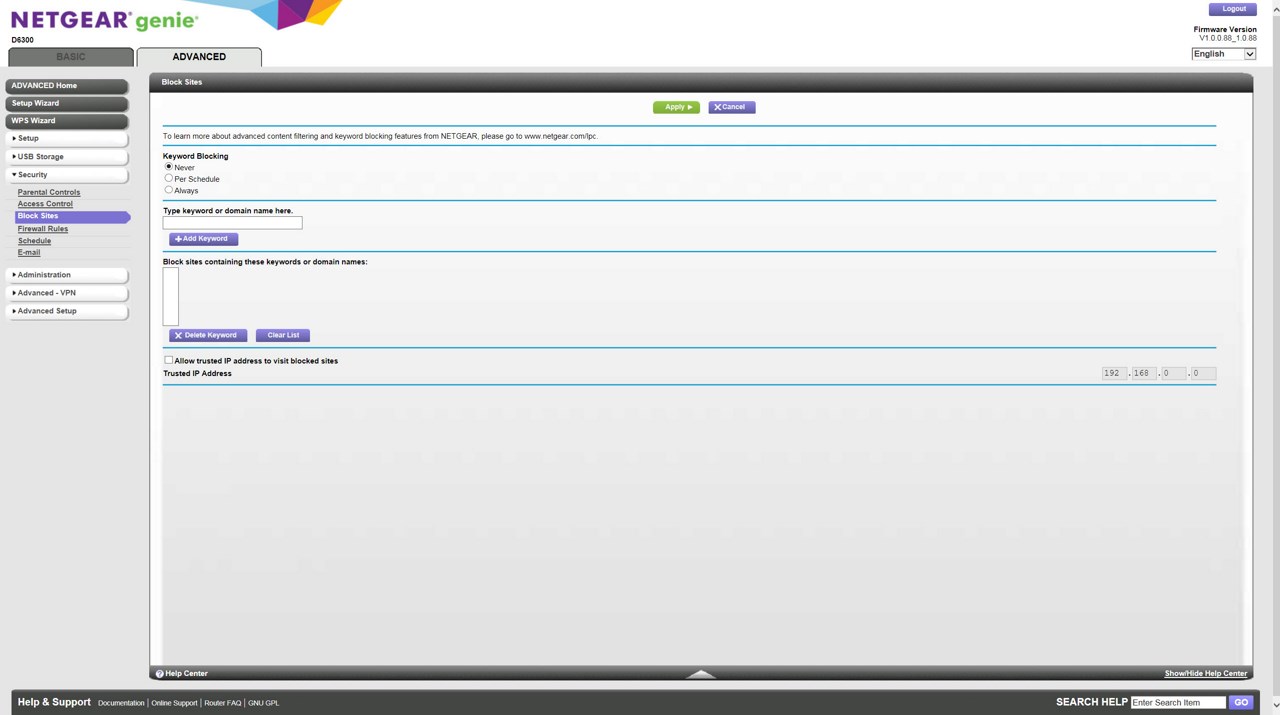Click the Trusted IP Address label
This screenshot has width=1280, height=715.
(x=197, y=373)
